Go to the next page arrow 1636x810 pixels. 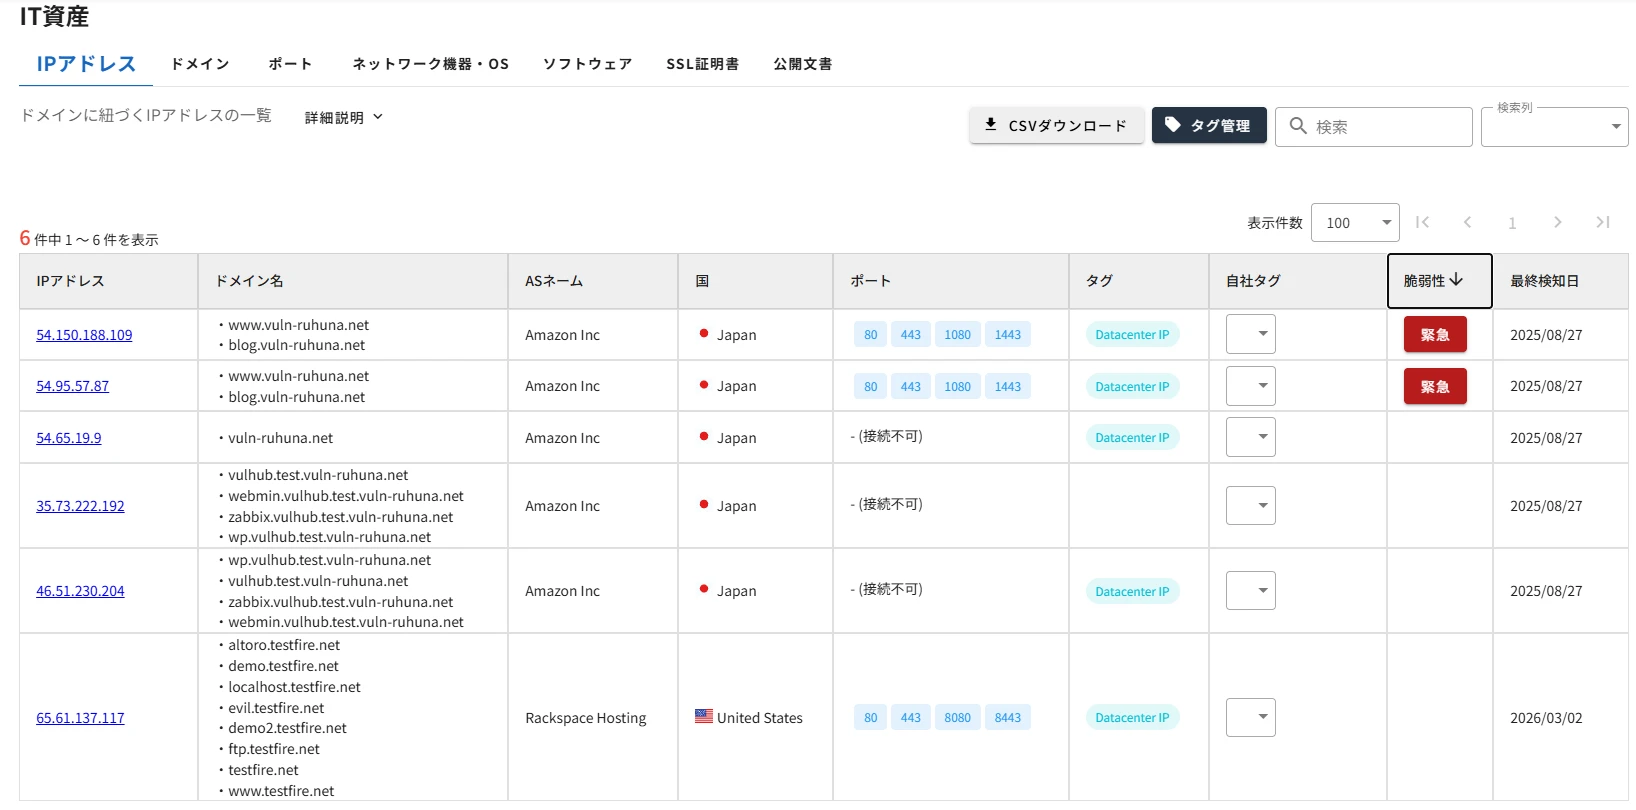[x=1557, y=222]
